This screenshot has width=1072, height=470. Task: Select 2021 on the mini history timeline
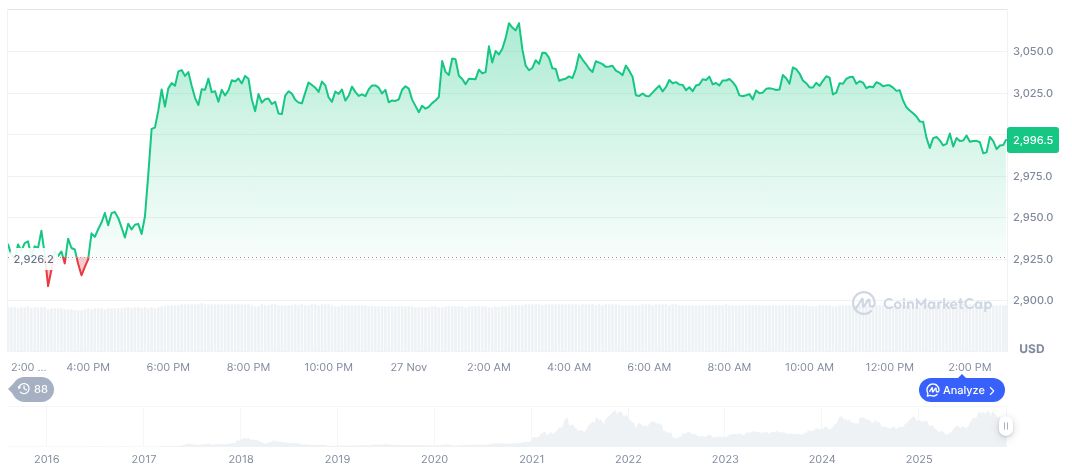[531, 459]
